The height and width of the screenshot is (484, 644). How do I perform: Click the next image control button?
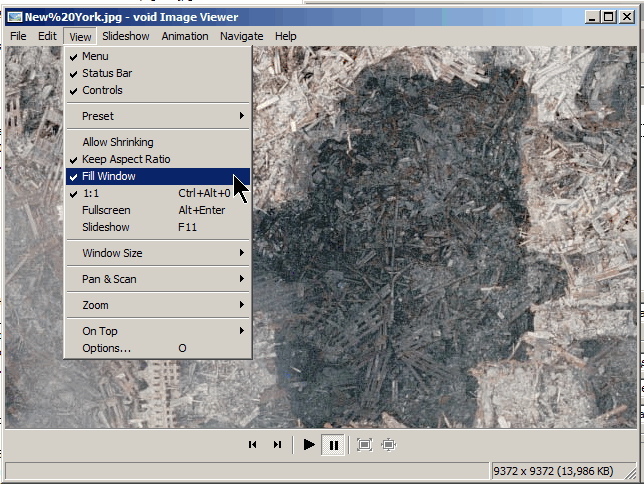coord(277,445)
